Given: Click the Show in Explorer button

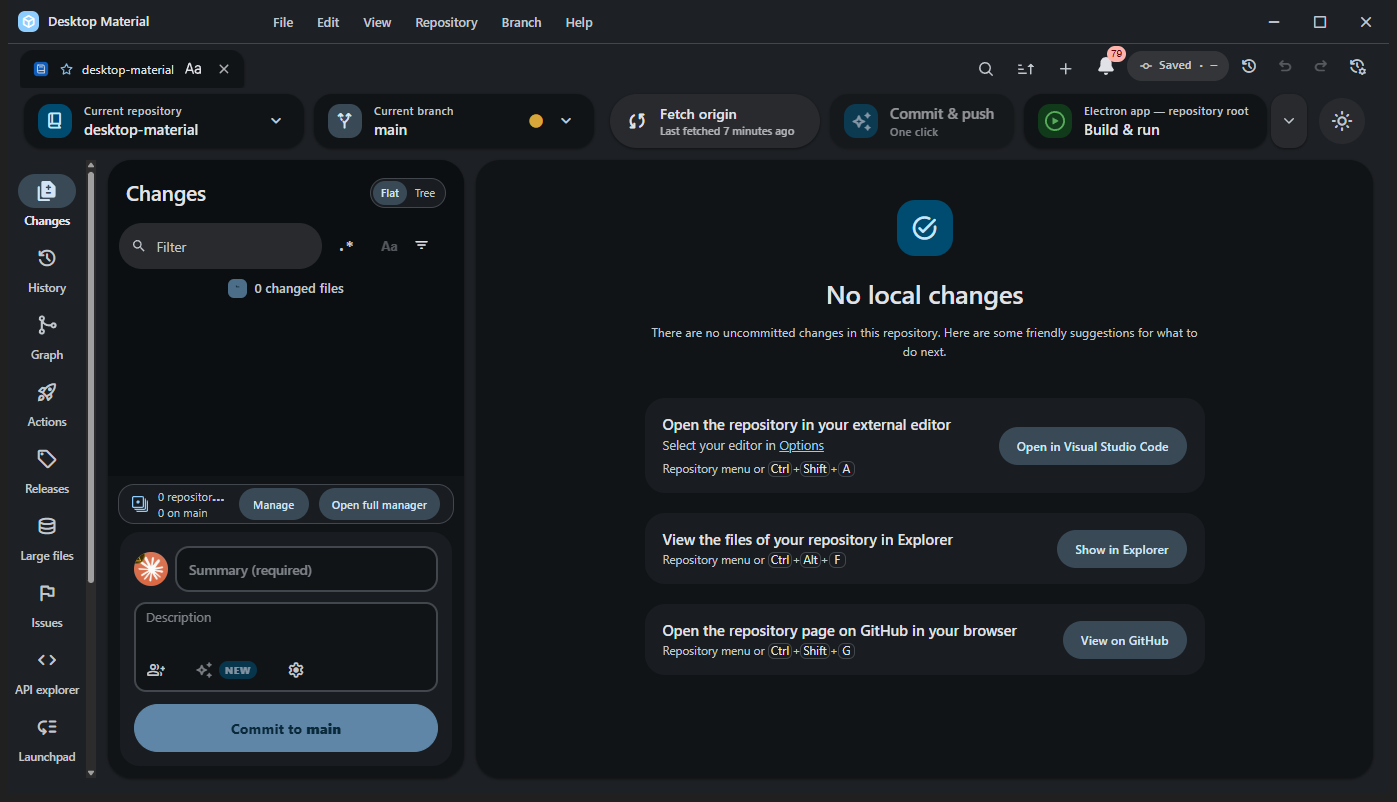Looking at the screenshot, I should pyautogui.click(x=1121, y=549).
